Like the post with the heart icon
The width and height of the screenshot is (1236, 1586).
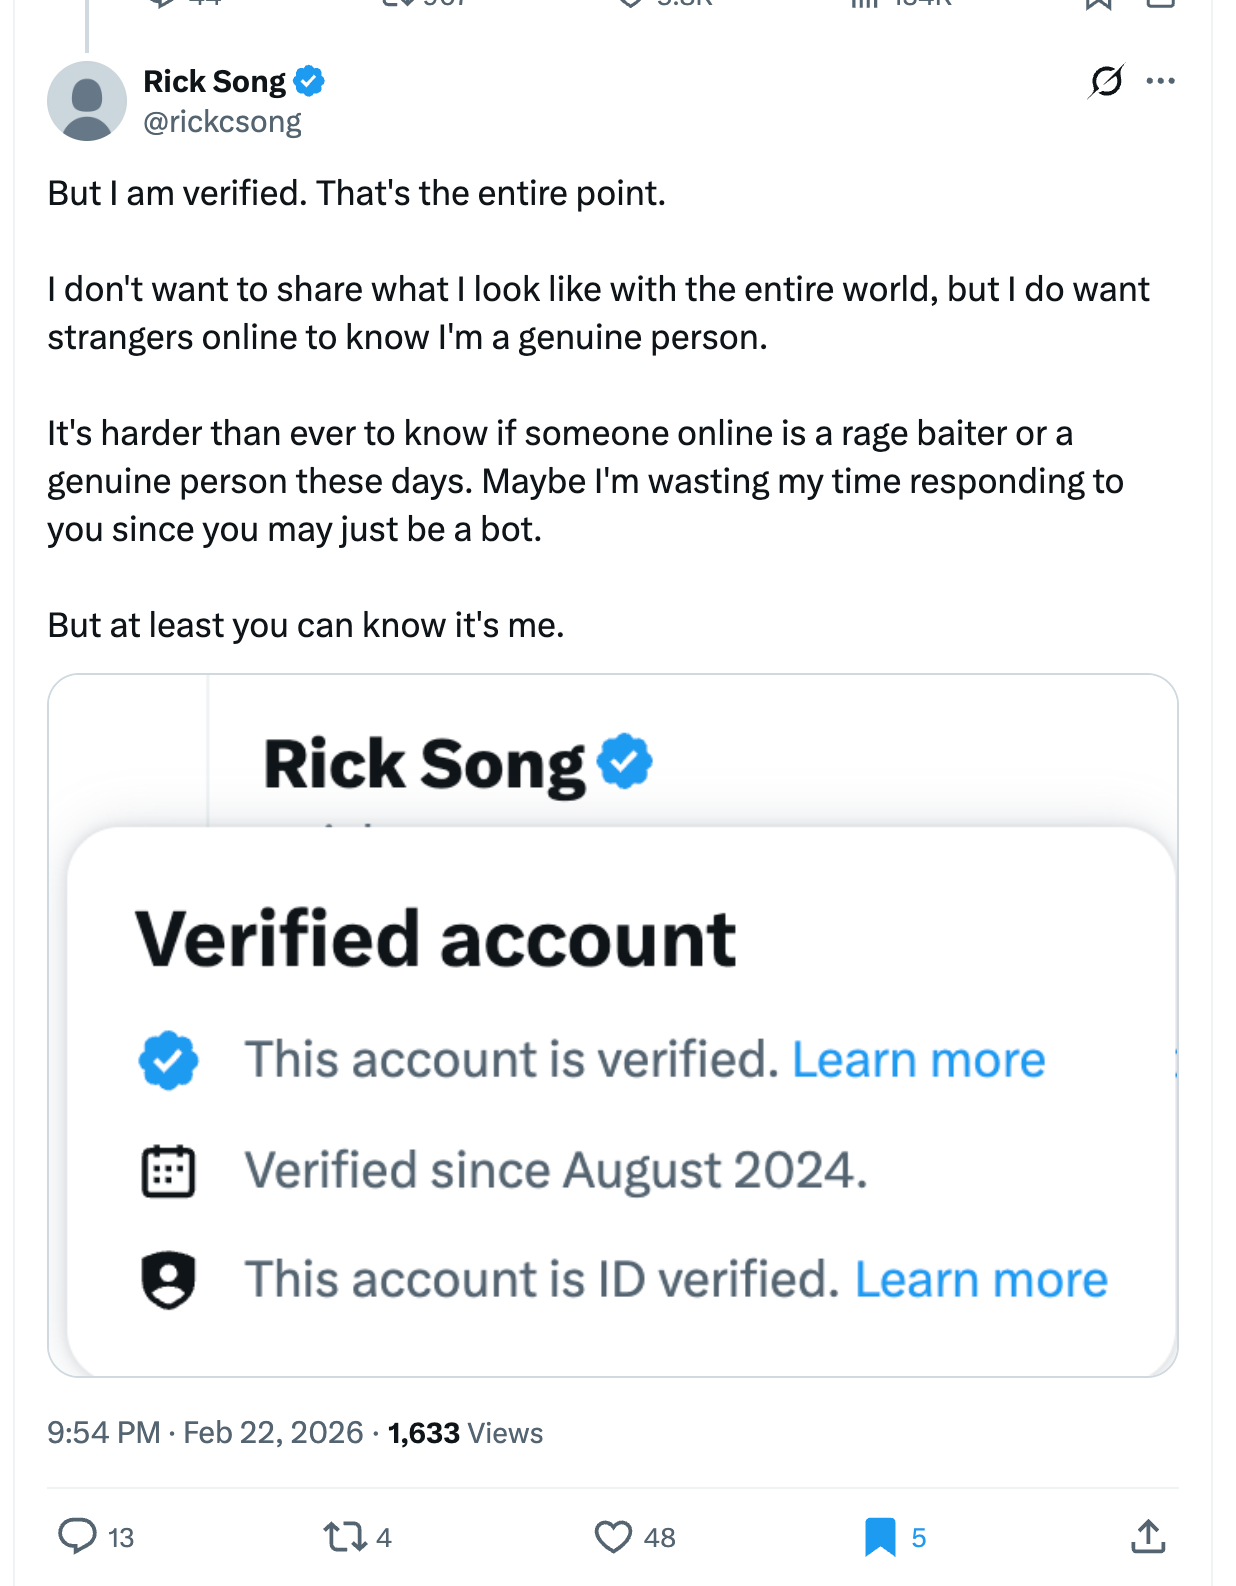click(613, 1536)
